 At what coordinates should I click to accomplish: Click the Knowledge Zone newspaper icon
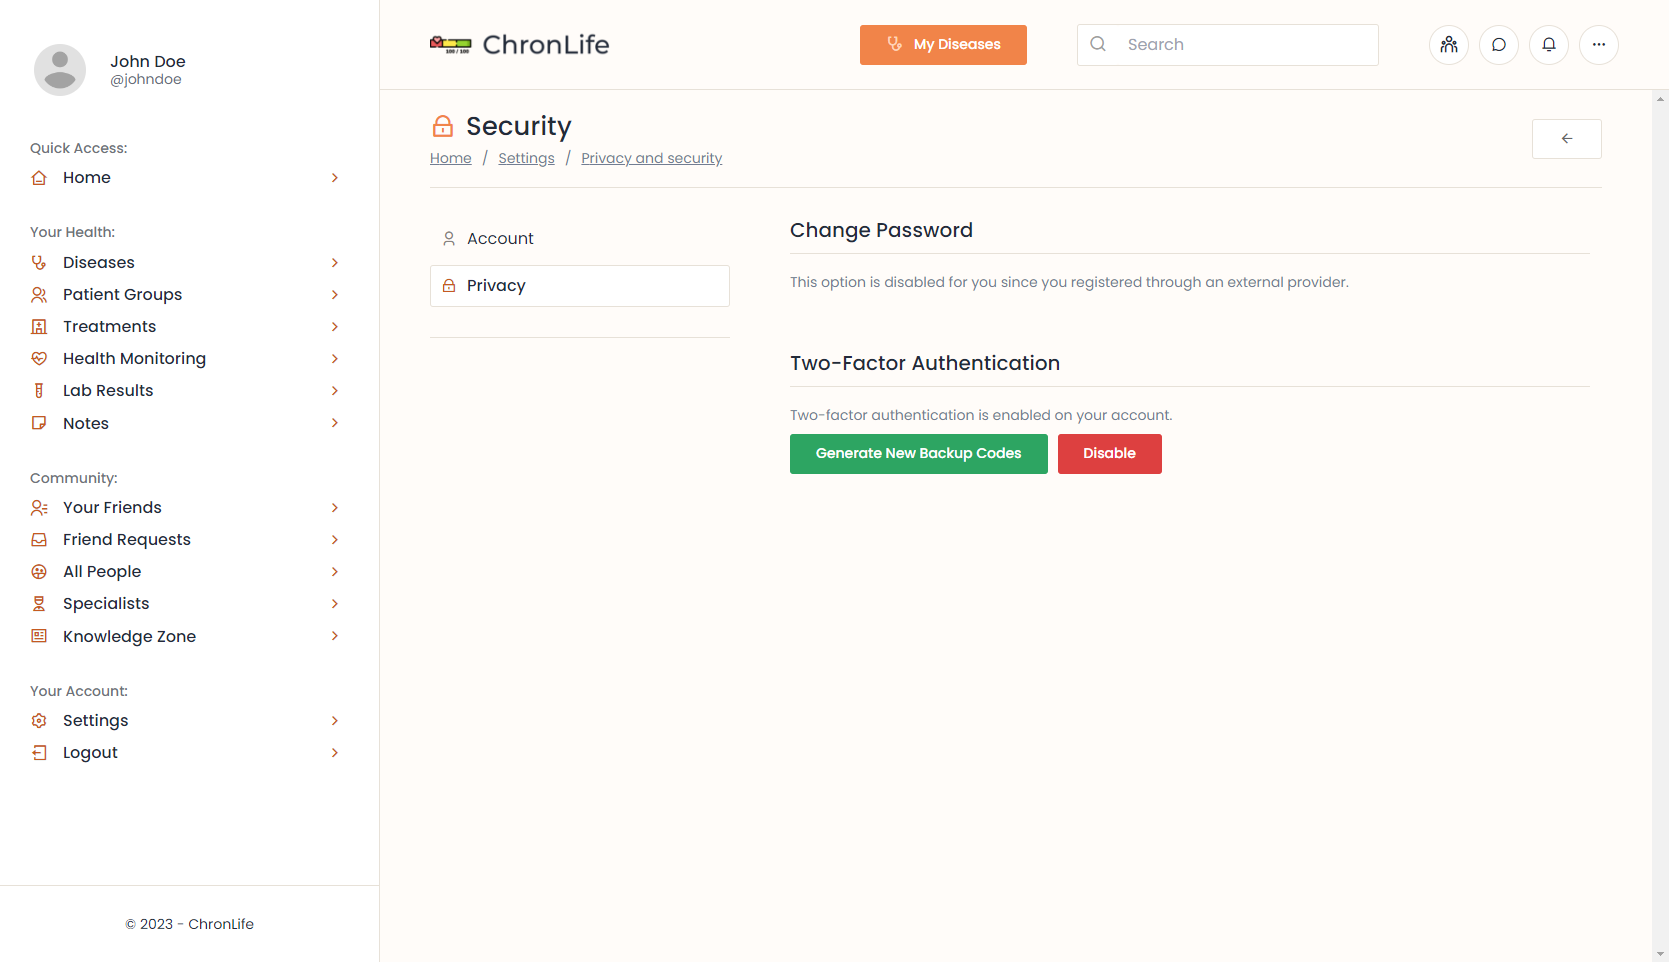point(39,636)
